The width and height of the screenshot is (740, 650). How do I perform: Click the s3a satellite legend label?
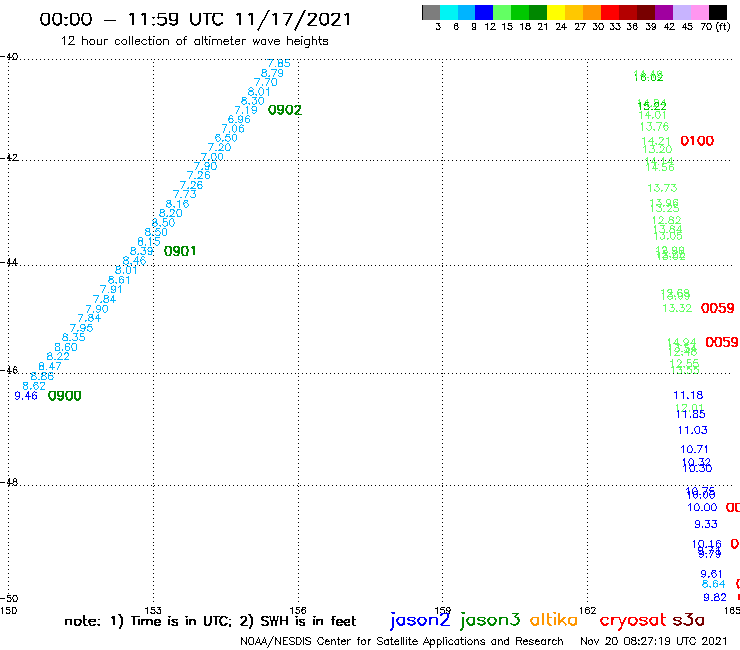(x=688, y=620)
